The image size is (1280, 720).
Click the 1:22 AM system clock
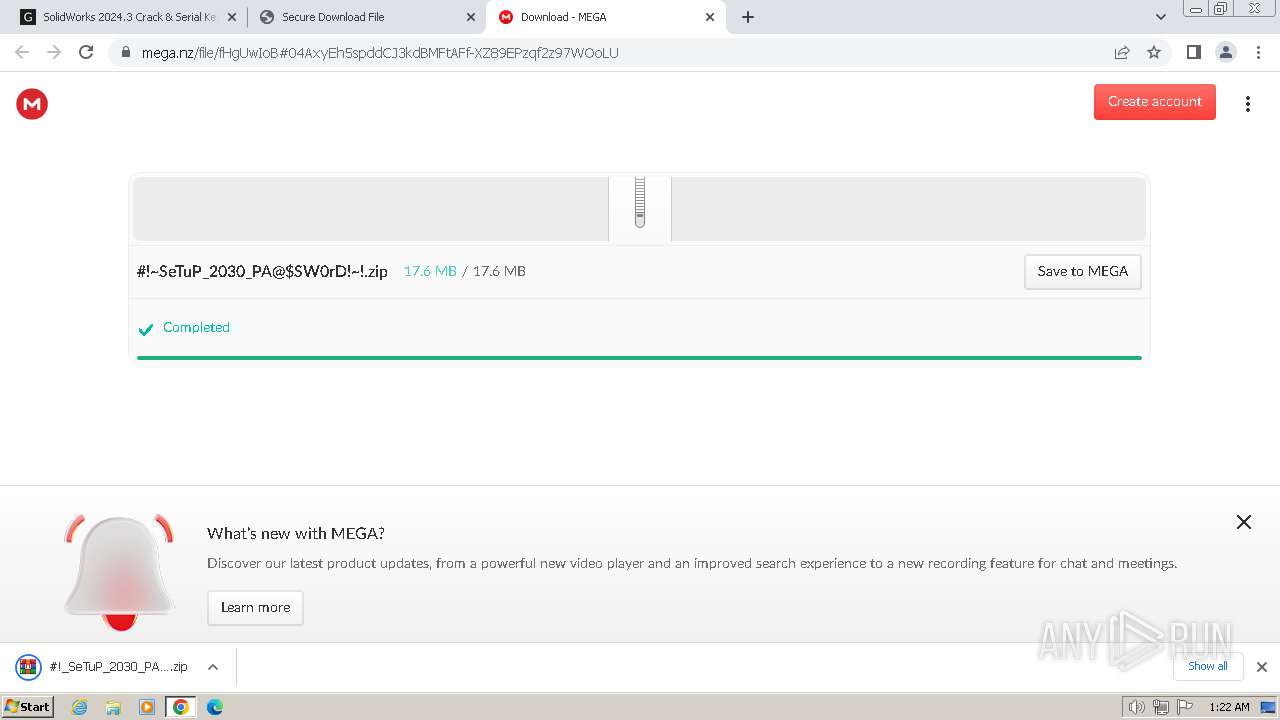tap(1229, 707)
